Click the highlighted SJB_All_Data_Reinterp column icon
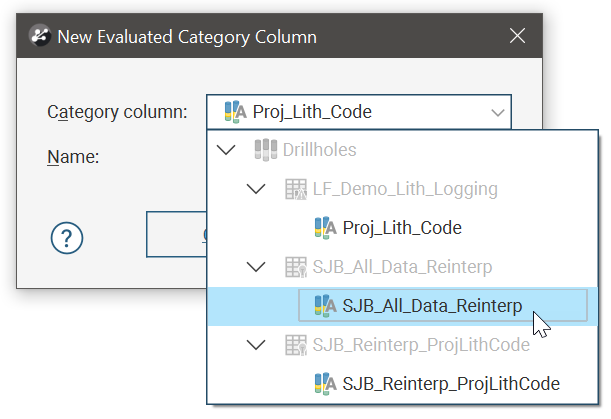The width and height of the screenshot is (611, 419). 325,306
